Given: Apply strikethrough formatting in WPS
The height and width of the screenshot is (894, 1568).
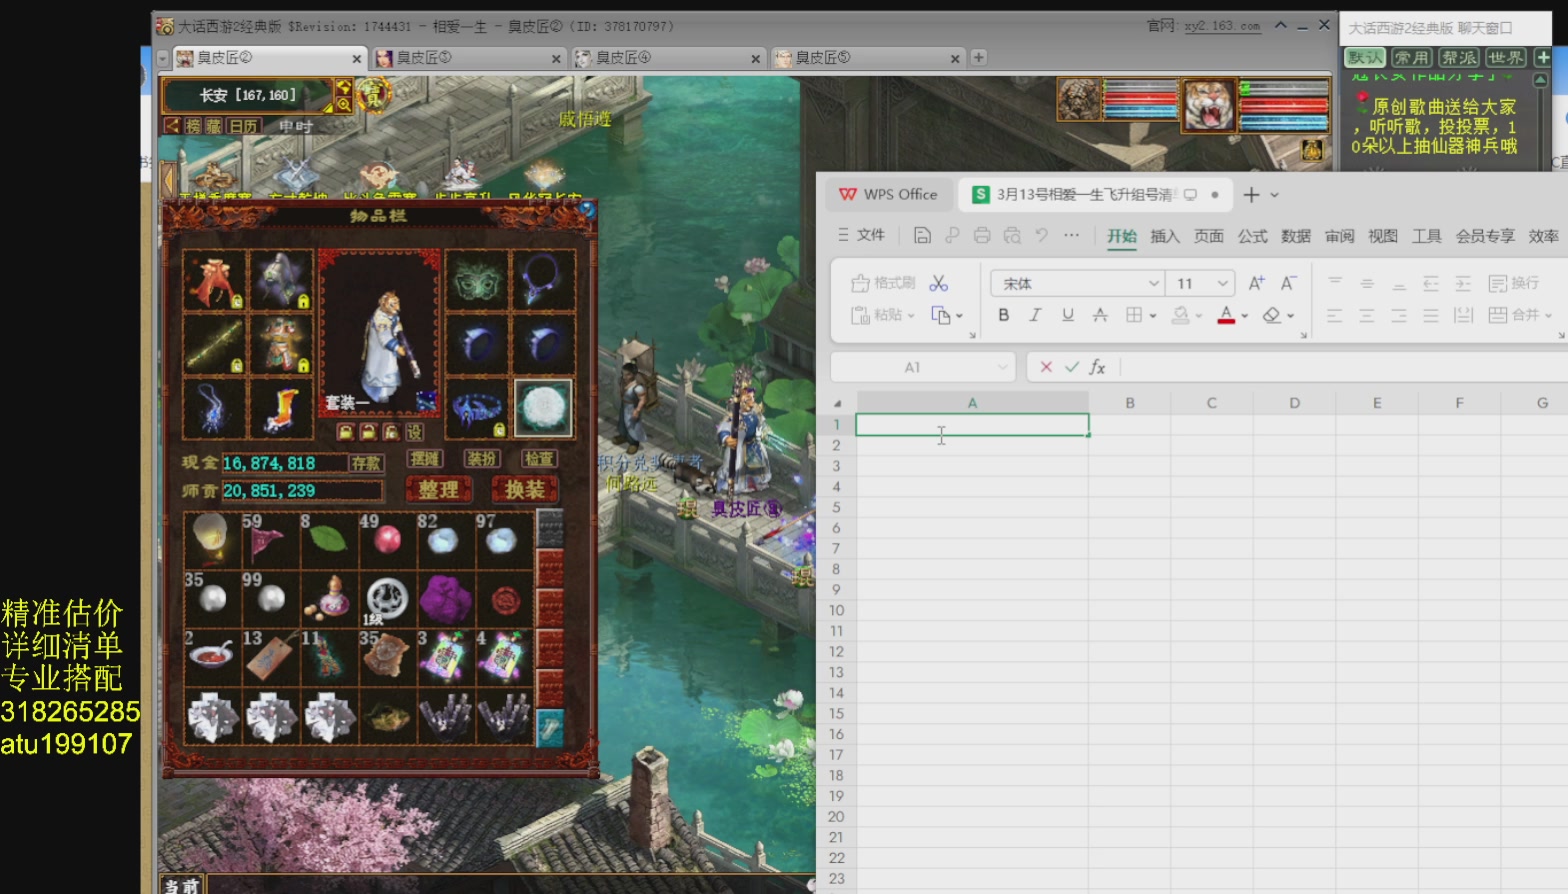Looking at the screenshot, I should pyautogui.click(x=1100, y=315).
